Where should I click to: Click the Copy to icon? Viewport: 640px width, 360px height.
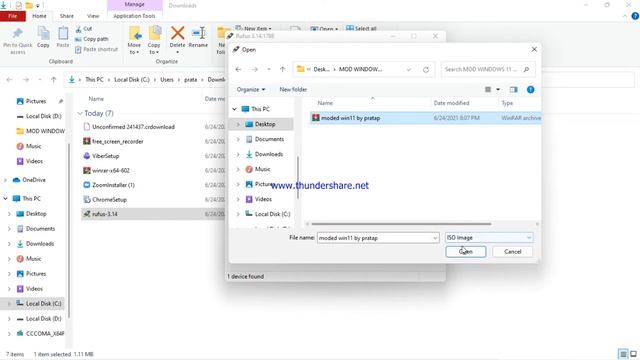(154, 33)
